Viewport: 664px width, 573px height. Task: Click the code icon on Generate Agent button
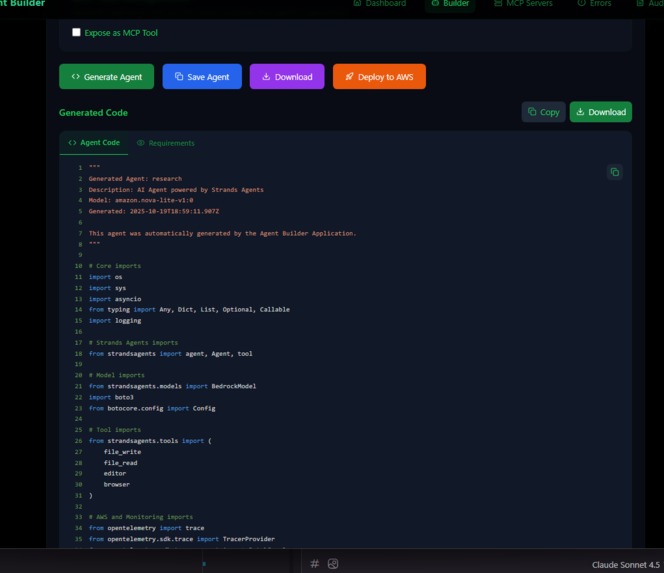click(x=76, y=77)
